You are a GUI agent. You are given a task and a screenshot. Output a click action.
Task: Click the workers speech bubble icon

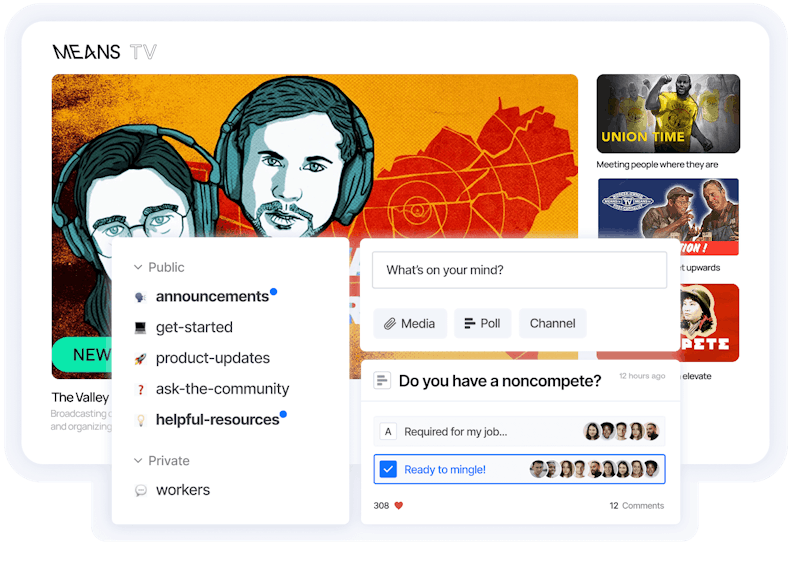(x=141, y=490)
